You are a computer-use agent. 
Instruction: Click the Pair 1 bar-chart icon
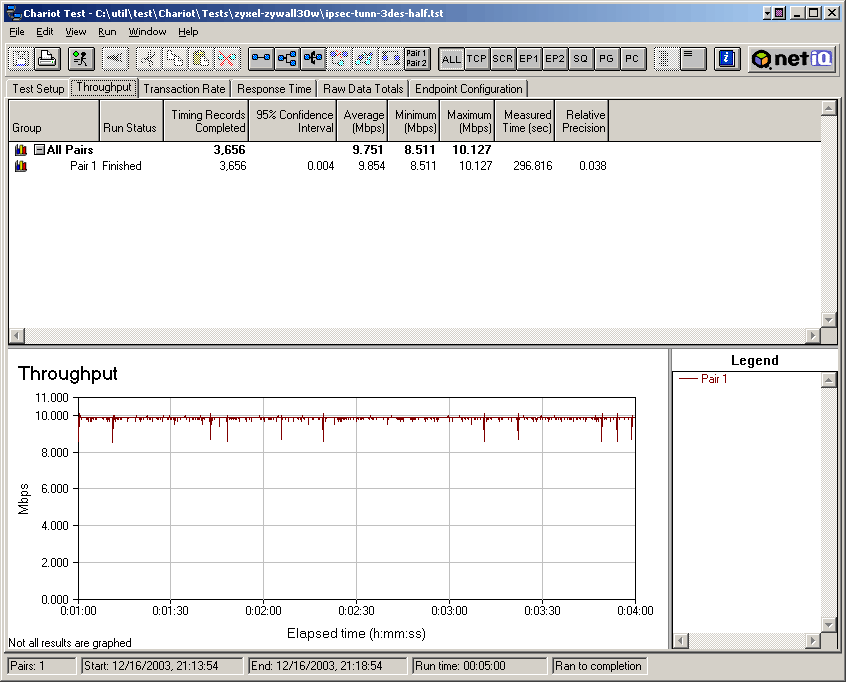coord(20,166)
